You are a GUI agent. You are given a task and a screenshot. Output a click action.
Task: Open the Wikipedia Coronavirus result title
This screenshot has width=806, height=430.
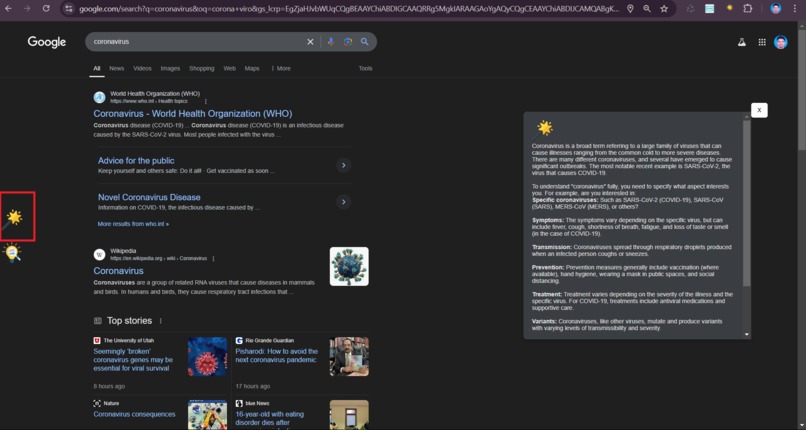(x=118, y=271)
